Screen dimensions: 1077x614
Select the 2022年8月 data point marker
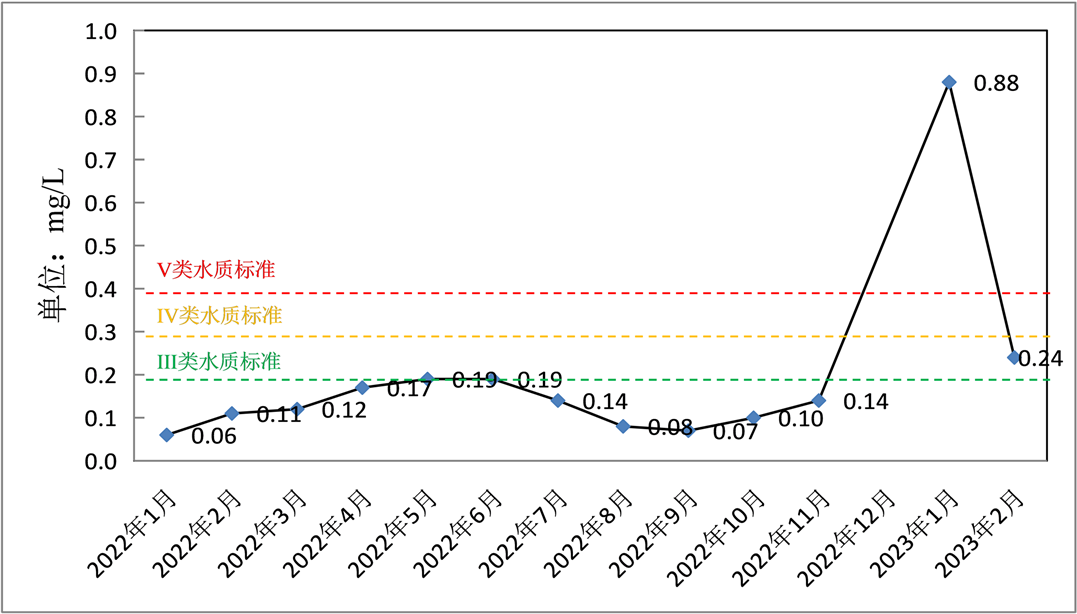[x=623, y=426]
